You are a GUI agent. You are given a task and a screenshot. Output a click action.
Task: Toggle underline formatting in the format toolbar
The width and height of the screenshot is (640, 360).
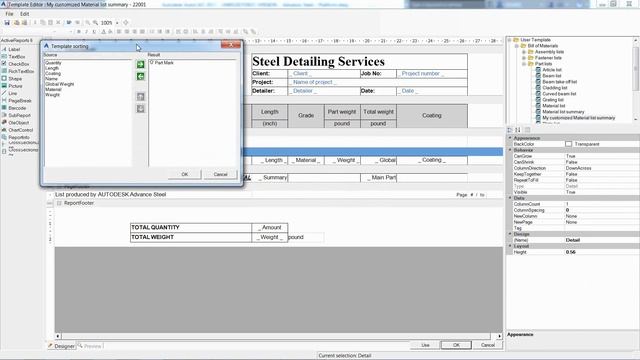[x=94, y=31]
